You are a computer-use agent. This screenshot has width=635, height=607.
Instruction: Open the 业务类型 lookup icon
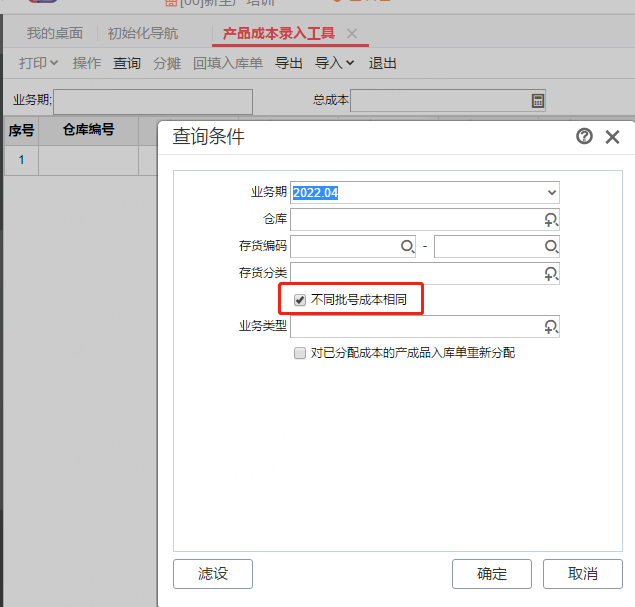551,327
